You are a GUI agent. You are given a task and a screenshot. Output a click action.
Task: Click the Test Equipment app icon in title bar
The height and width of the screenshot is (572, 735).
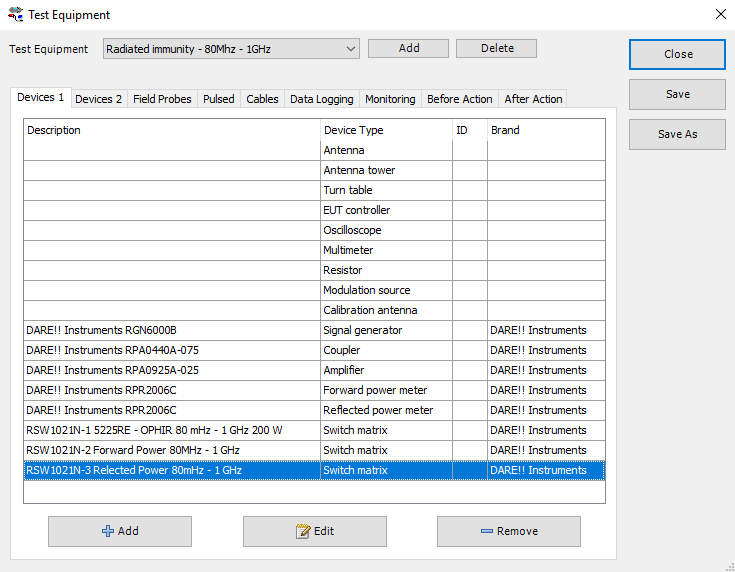pos(15,15)
